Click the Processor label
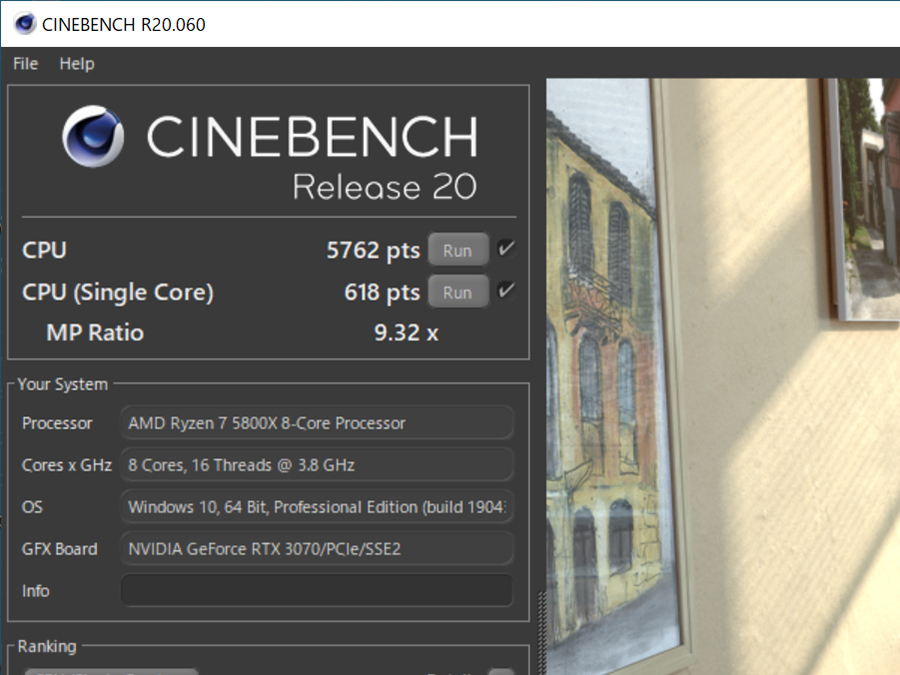The image size is (900, 675). coord(57,424)
